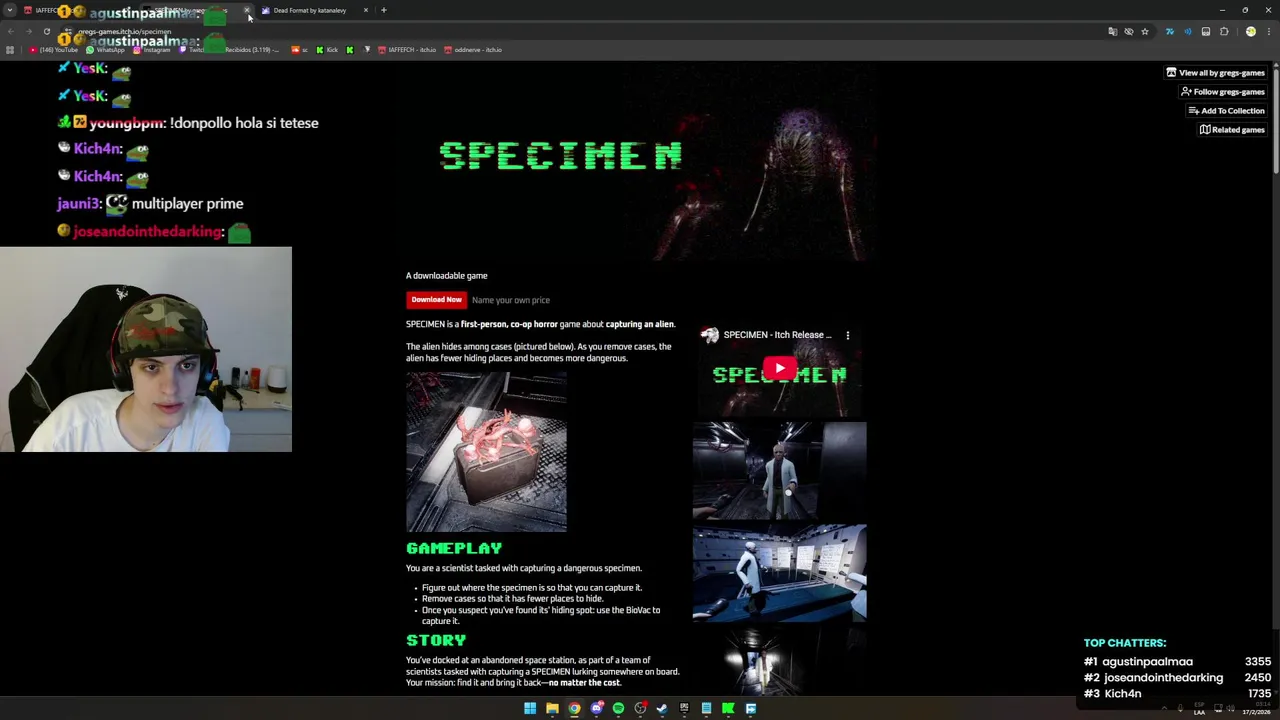Viewport: 1280px width, 720px height.
Task: Close the active SPECIMEN tab
Action: tap(247, 10)
